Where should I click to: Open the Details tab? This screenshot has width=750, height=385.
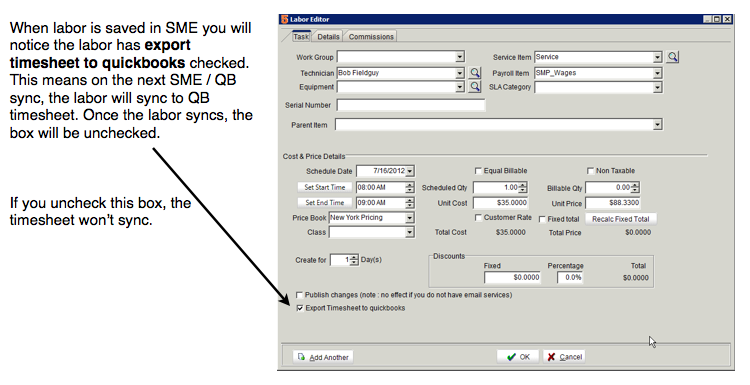pos(328,36)
